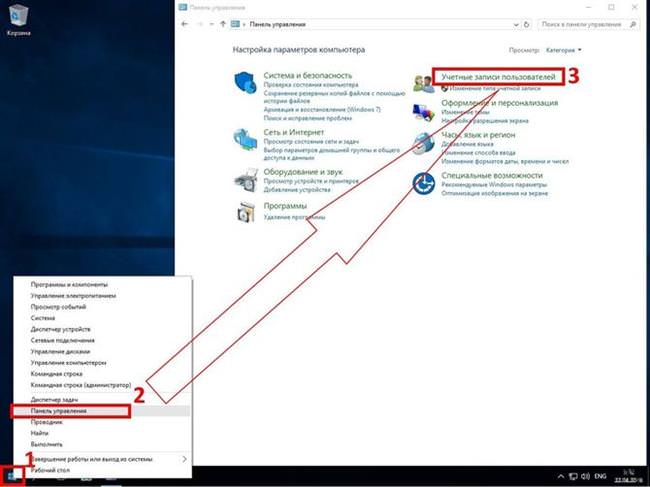650x487 pixels.
Task: Click Архивация и восстановление (Windows 7) link
Action: pyautogui.click(x=322, y=110)
